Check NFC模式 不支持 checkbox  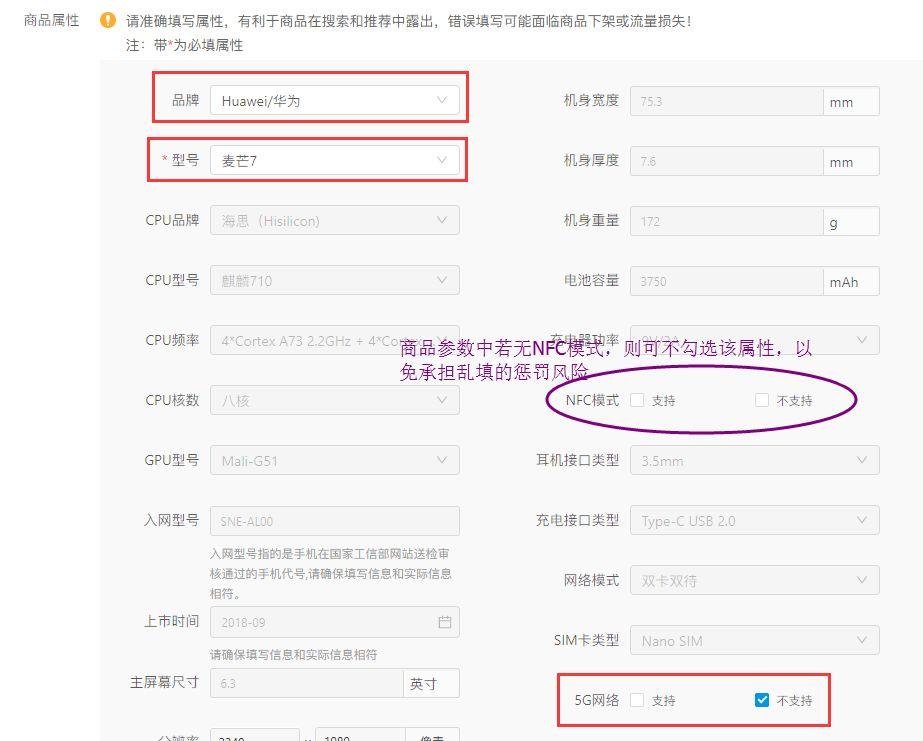(x=762, y=400)
